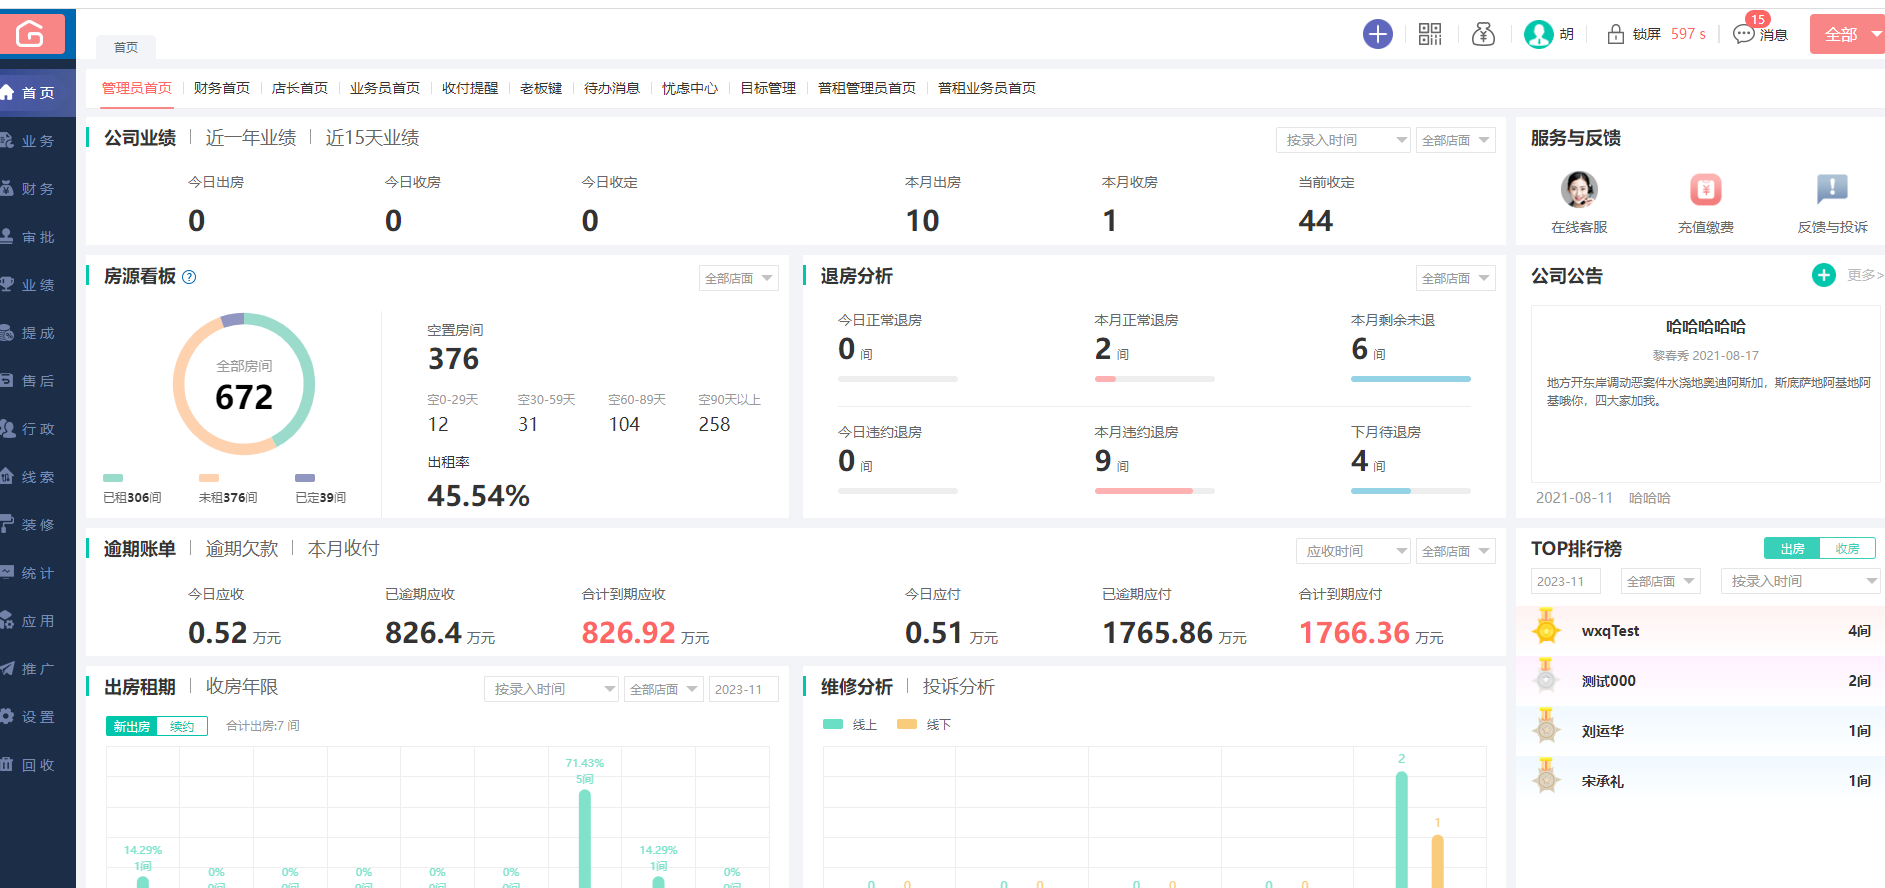This screenshot has height=888, width=1885.
Task: Switch to 财务首页 tab
Action: tap(222, 88)
